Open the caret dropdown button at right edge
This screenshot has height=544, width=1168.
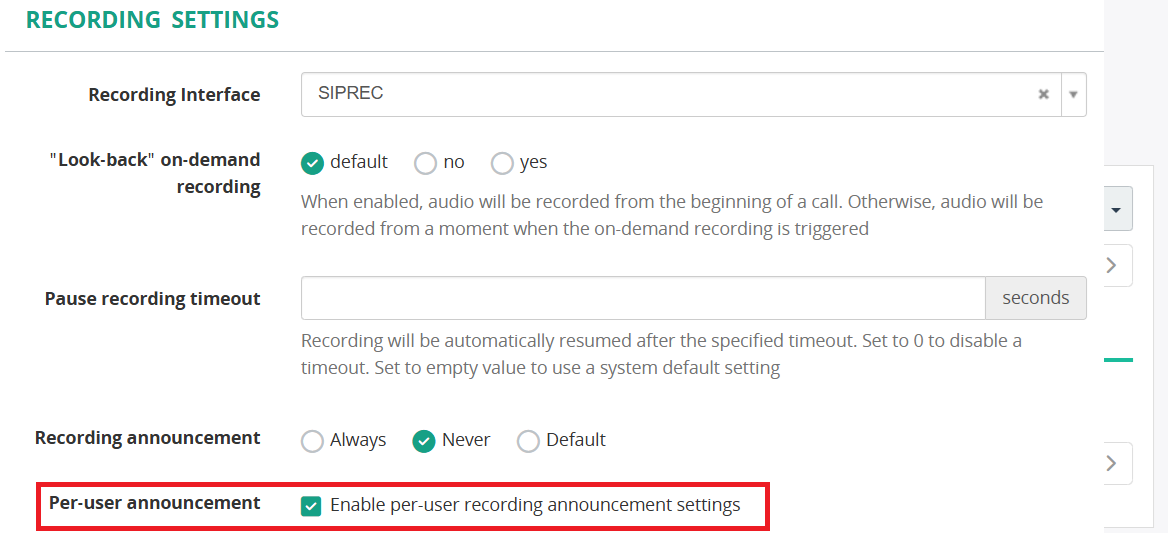[x=1115, y=210]
